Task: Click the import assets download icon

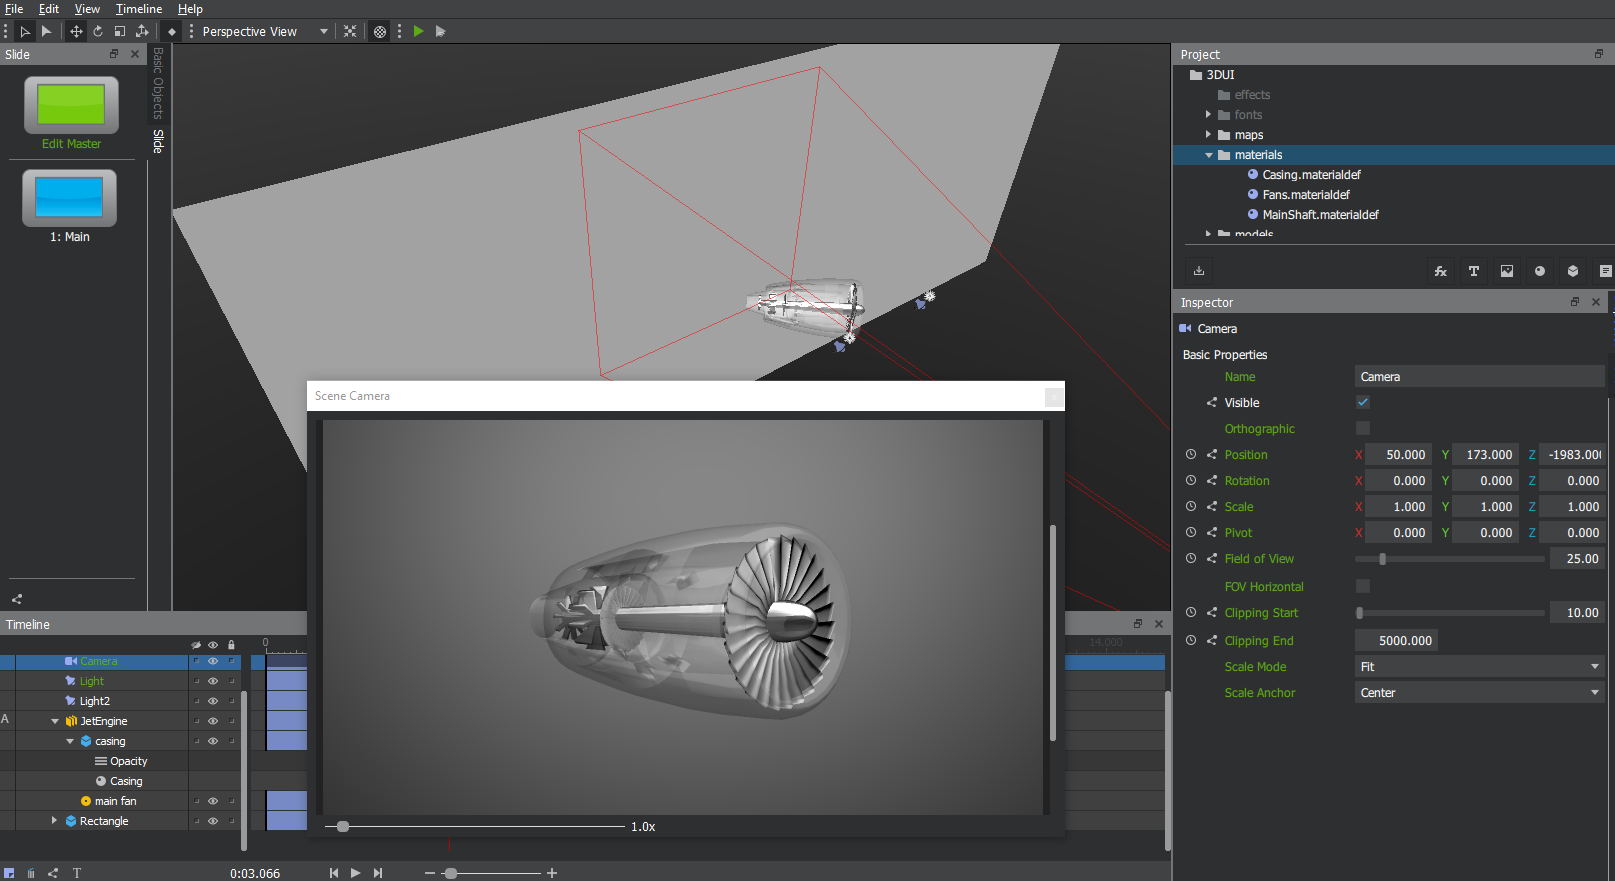Action: coord(1199,271)
